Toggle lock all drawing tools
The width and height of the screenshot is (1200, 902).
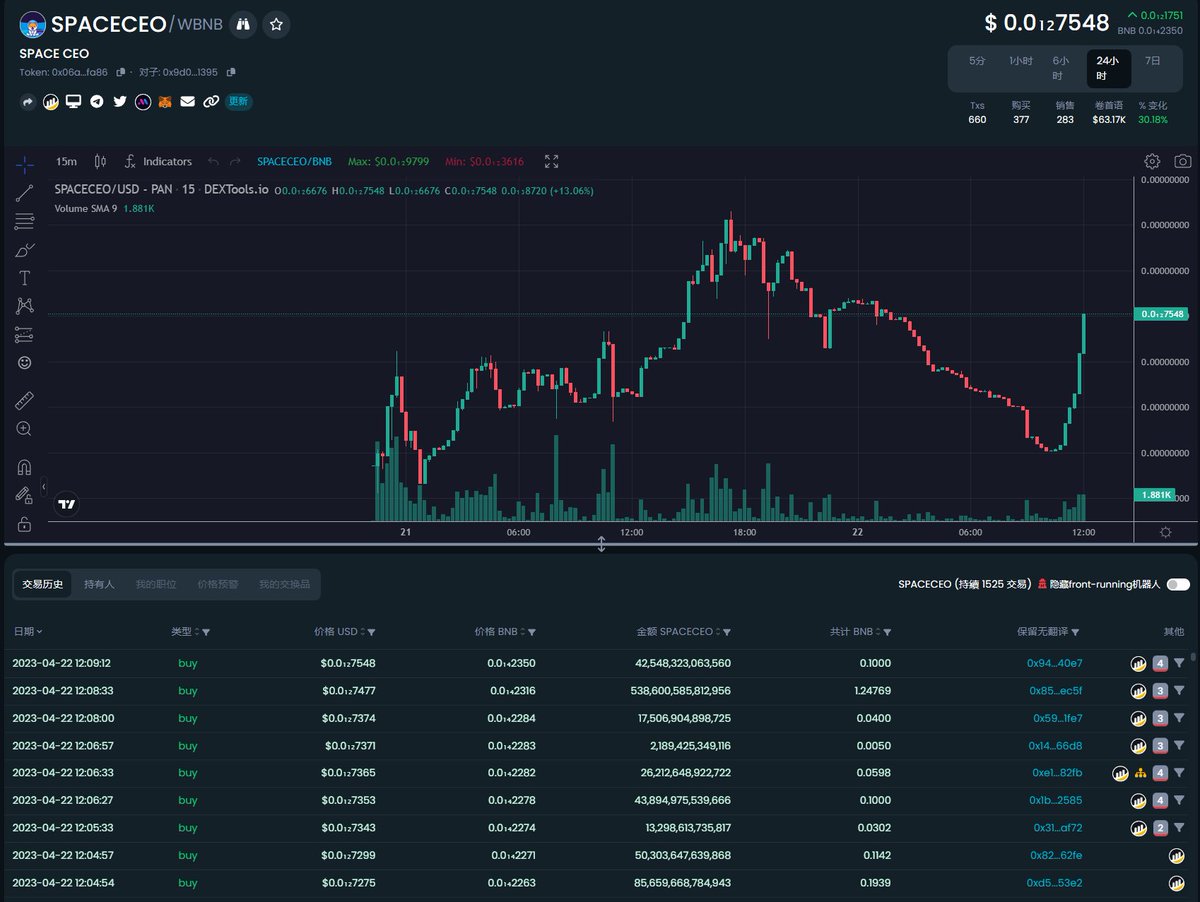pyautogui.click(x=24, y=524)
